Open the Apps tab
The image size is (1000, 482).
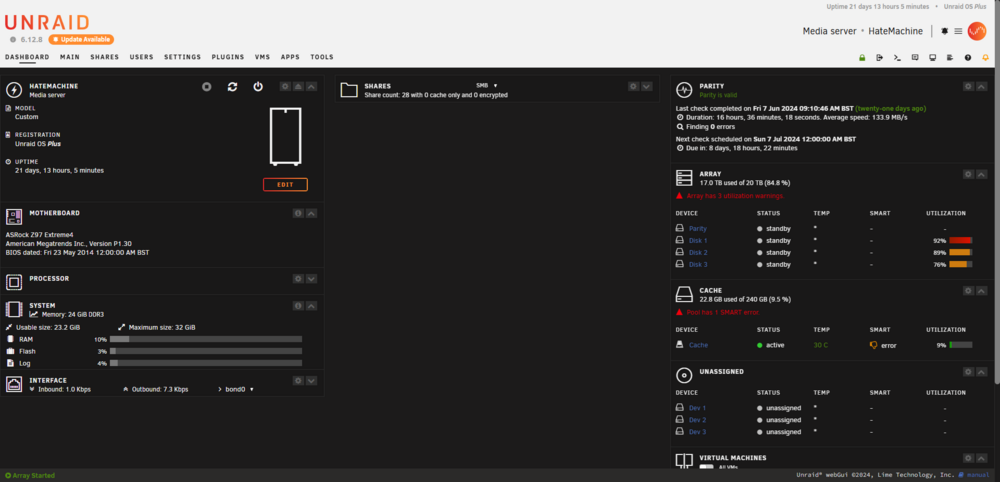290,57
